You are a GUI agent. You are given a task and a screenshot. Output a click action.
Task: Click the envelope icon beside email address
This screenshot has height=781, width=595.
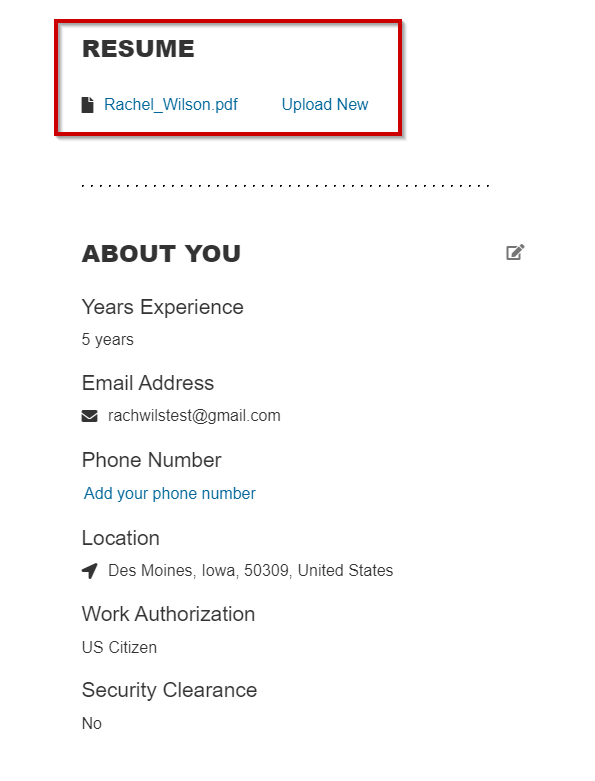90,415
